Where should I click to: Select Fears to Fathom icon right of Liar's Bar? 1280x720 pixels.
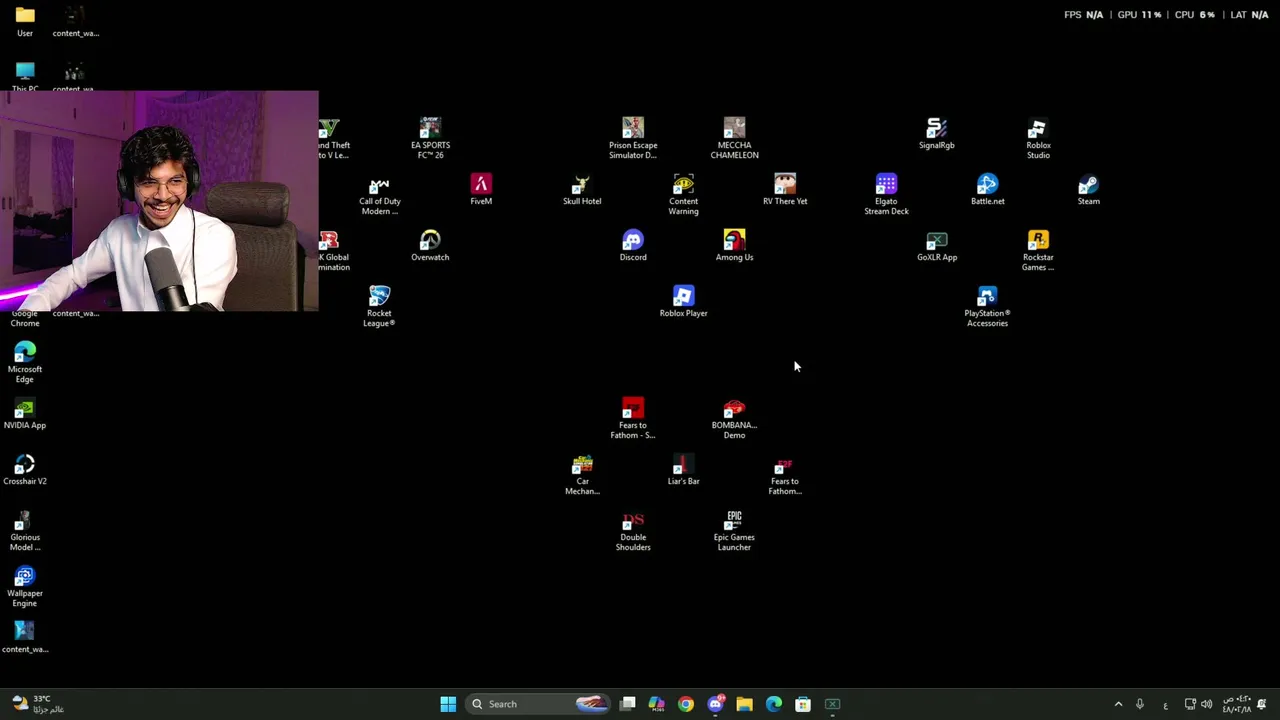pyautogui.click(x=785, y=474)
